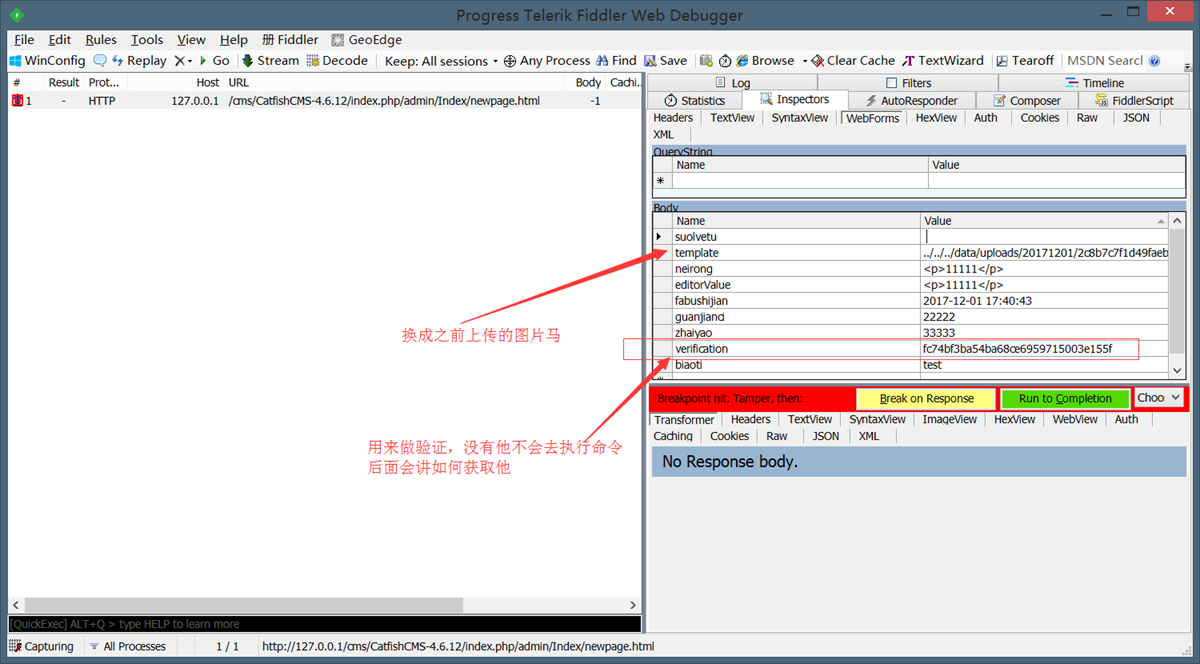Open request HexView inspector tab

tap(936, 118)
